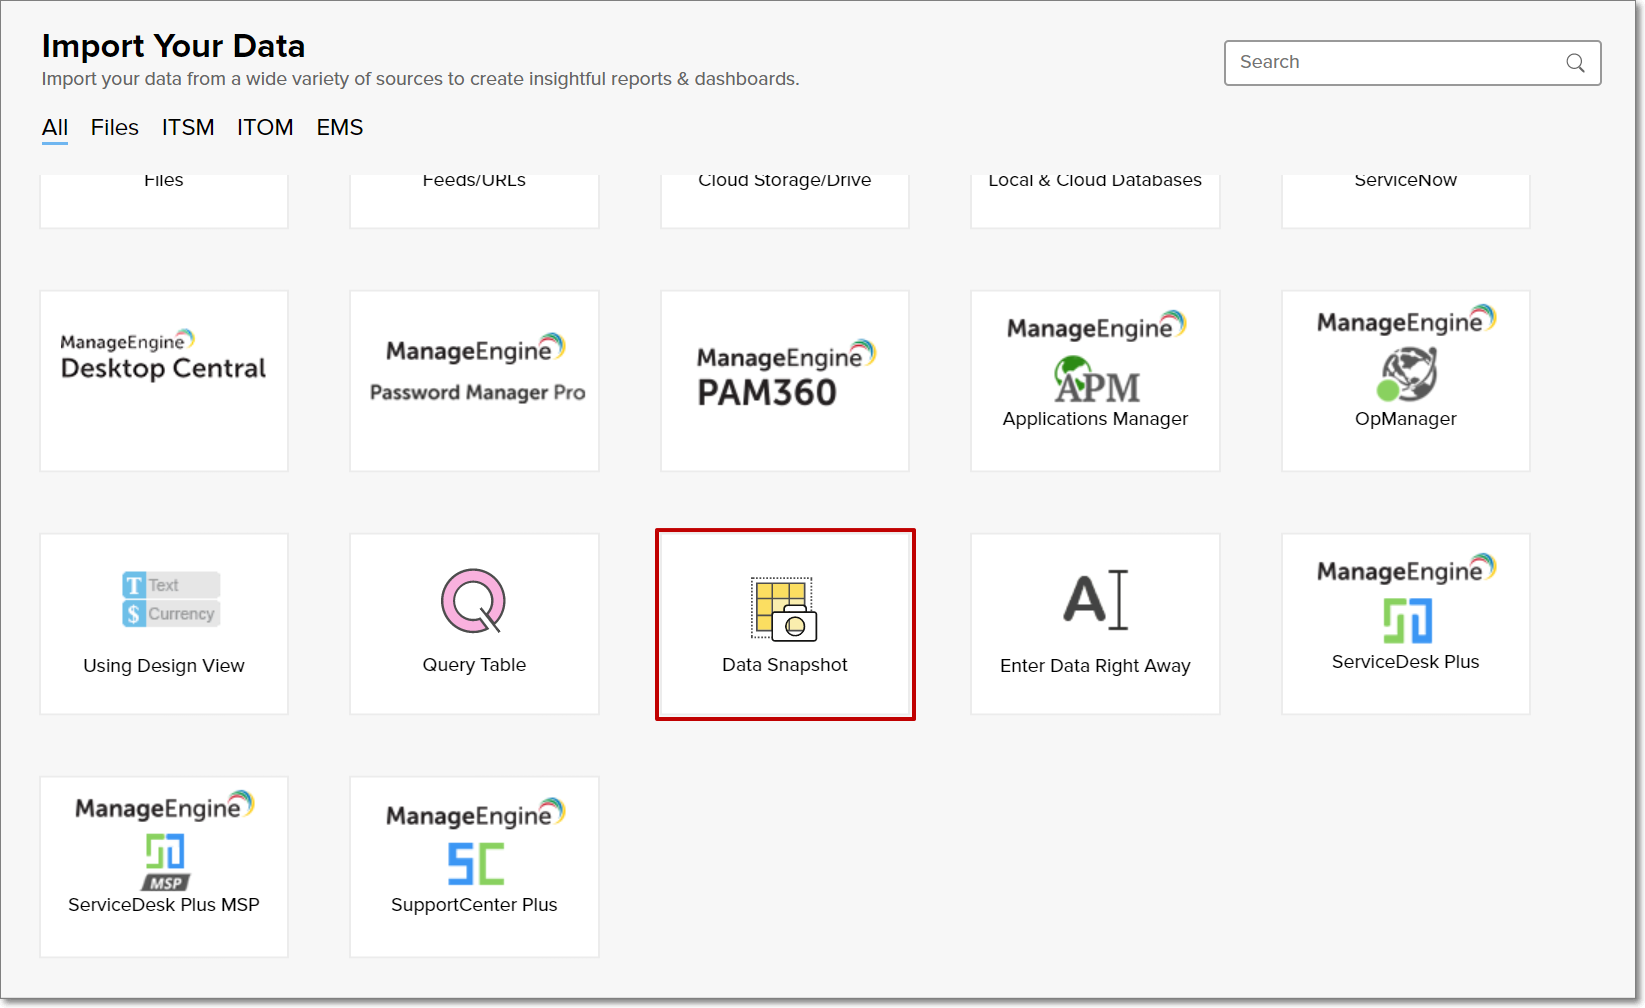Select the ManageEngine PAM360 tile

[x=785, y=381]
